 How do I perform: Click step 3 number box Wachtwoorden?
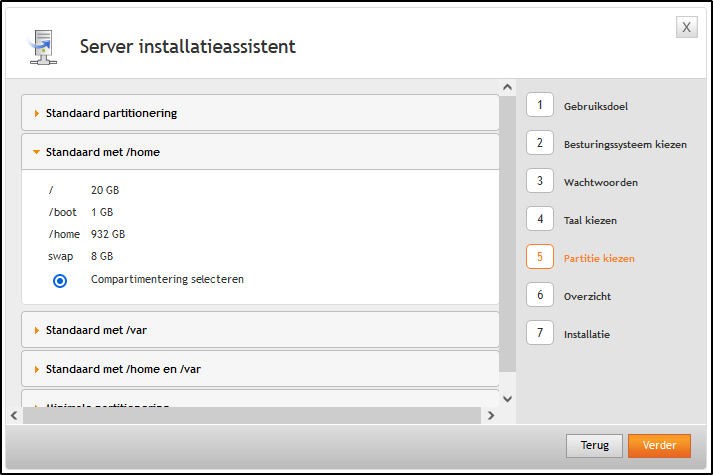(x=540, y=181)
